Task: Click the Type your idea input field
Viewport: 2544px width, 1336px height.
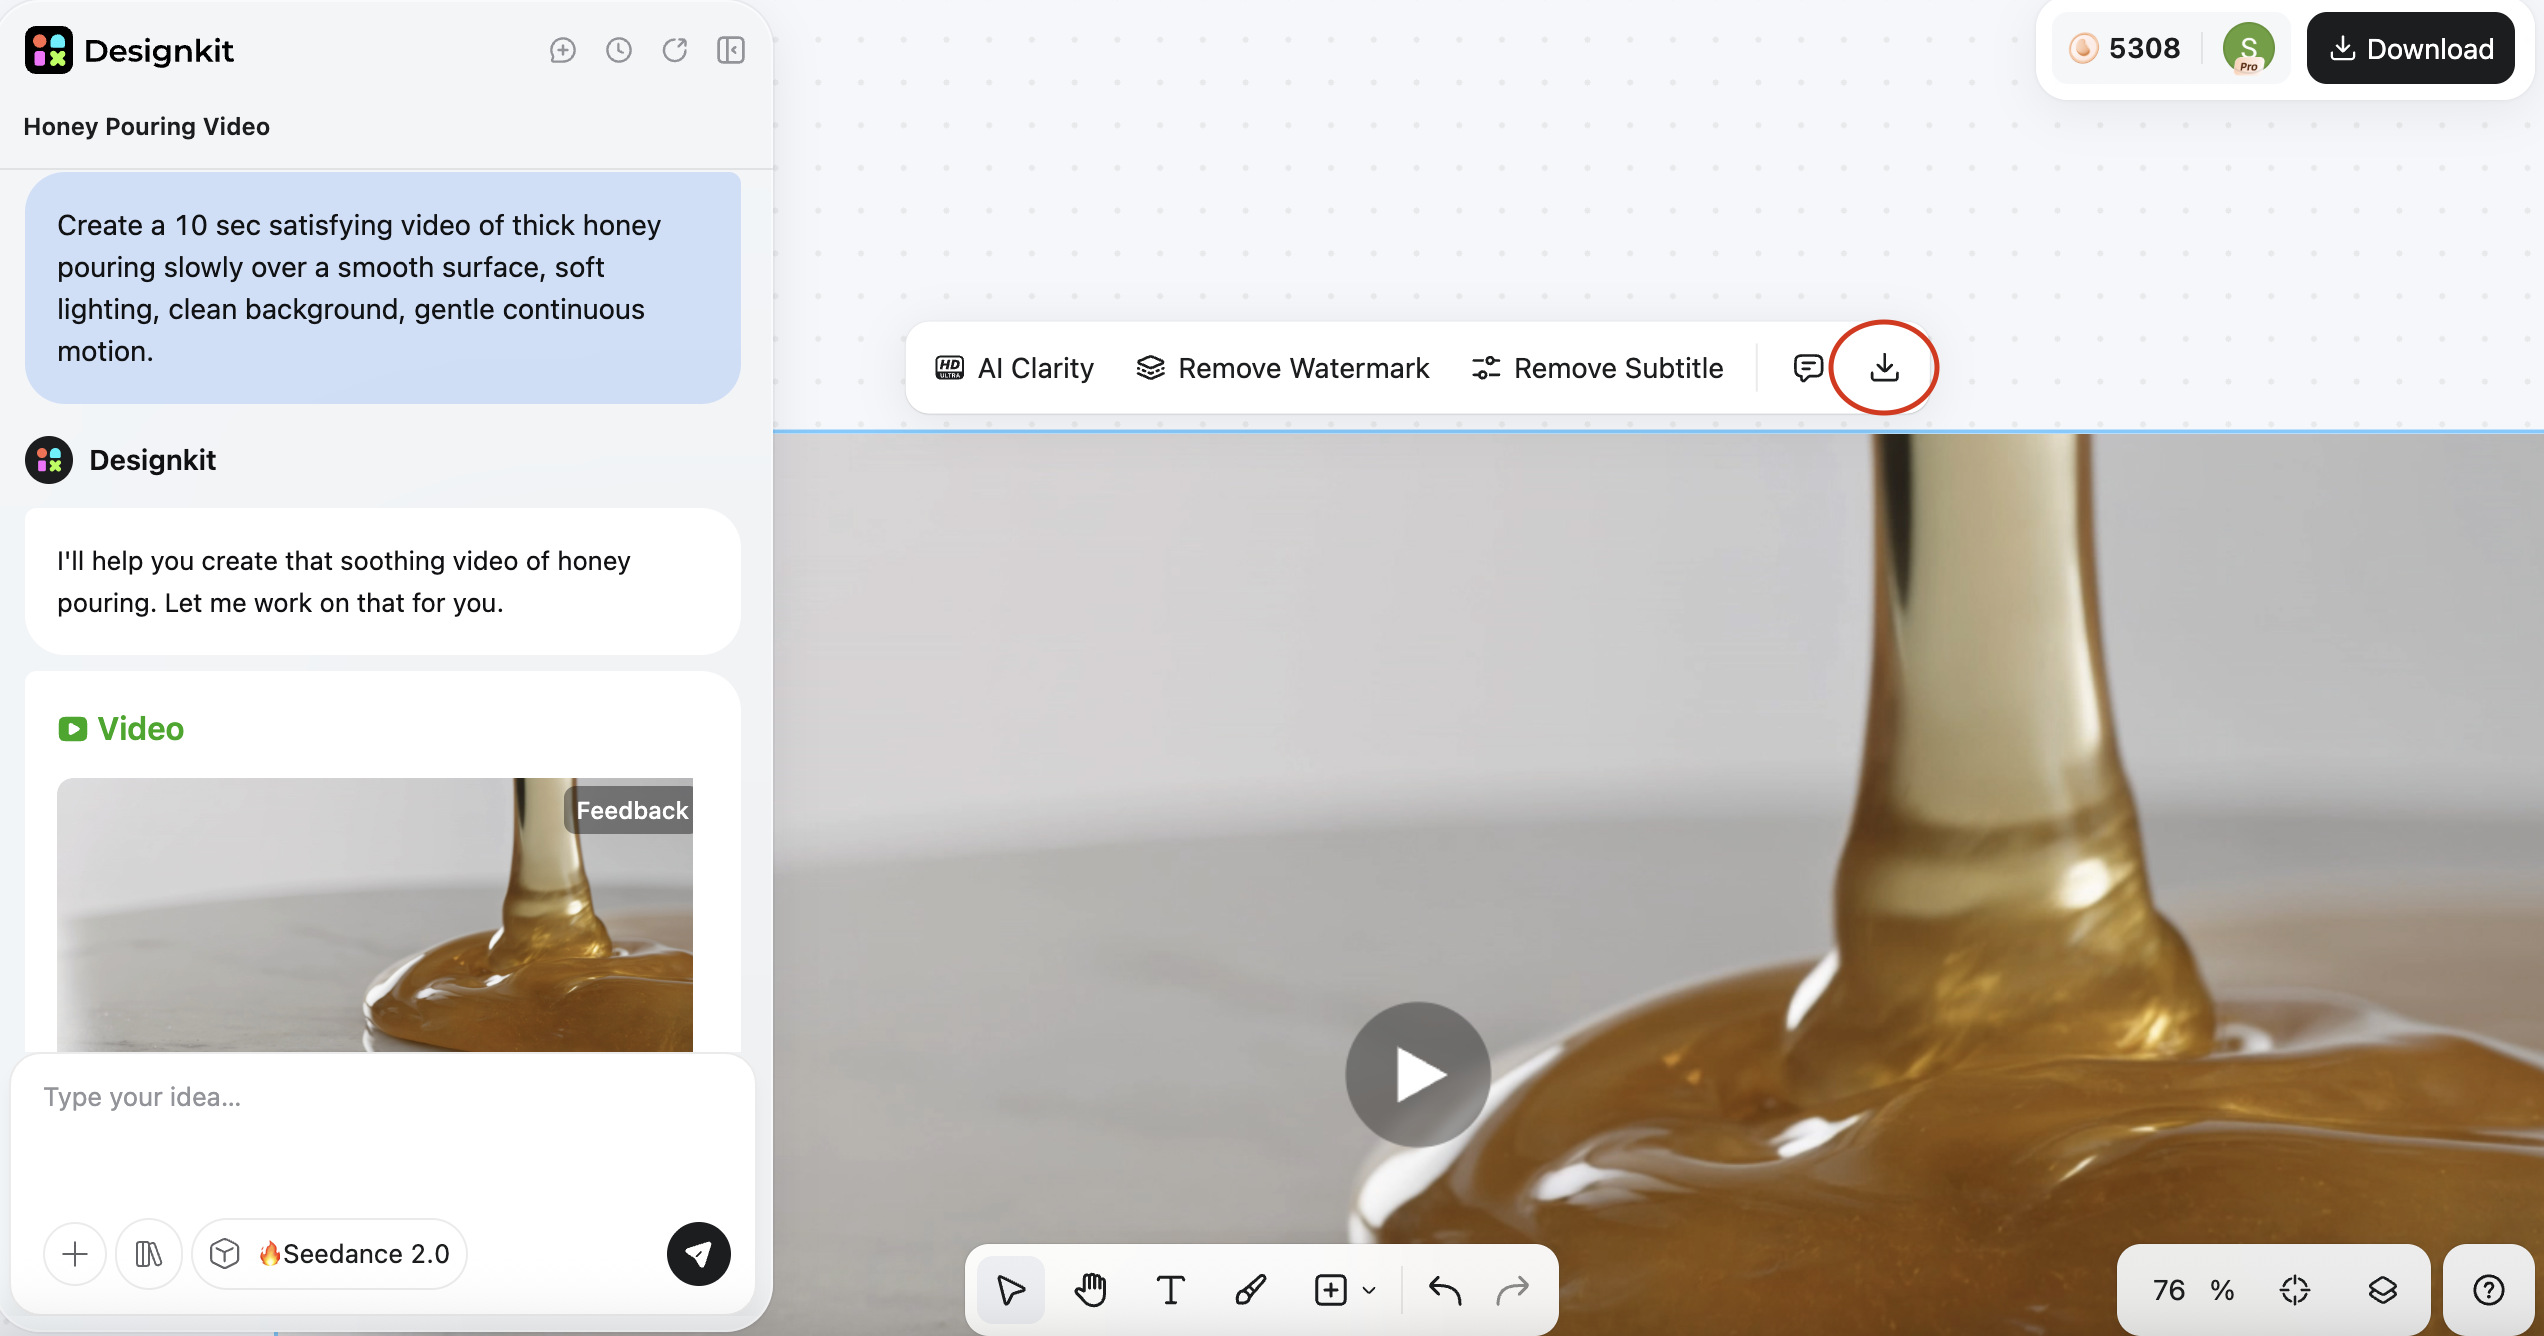Action: (382, 1132)
